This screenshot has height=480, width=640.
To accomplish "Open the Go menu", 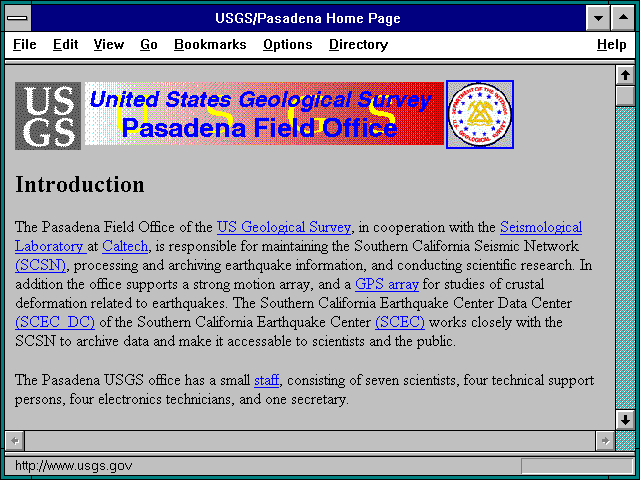I will (x=149, y=44).
